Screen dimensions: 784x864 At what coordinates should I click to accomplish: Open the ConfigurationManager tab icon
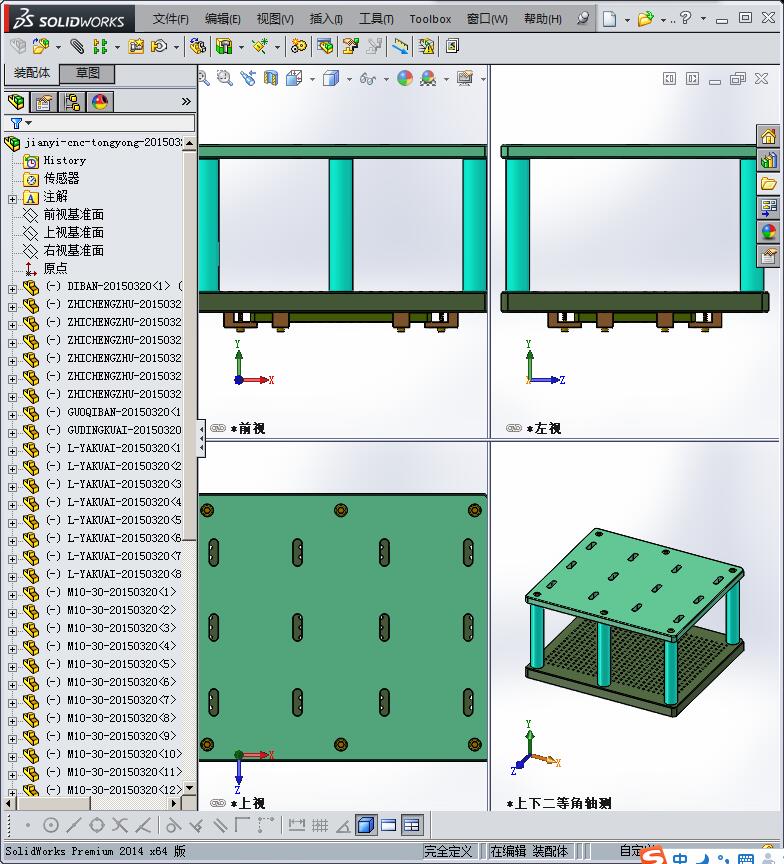72,102
